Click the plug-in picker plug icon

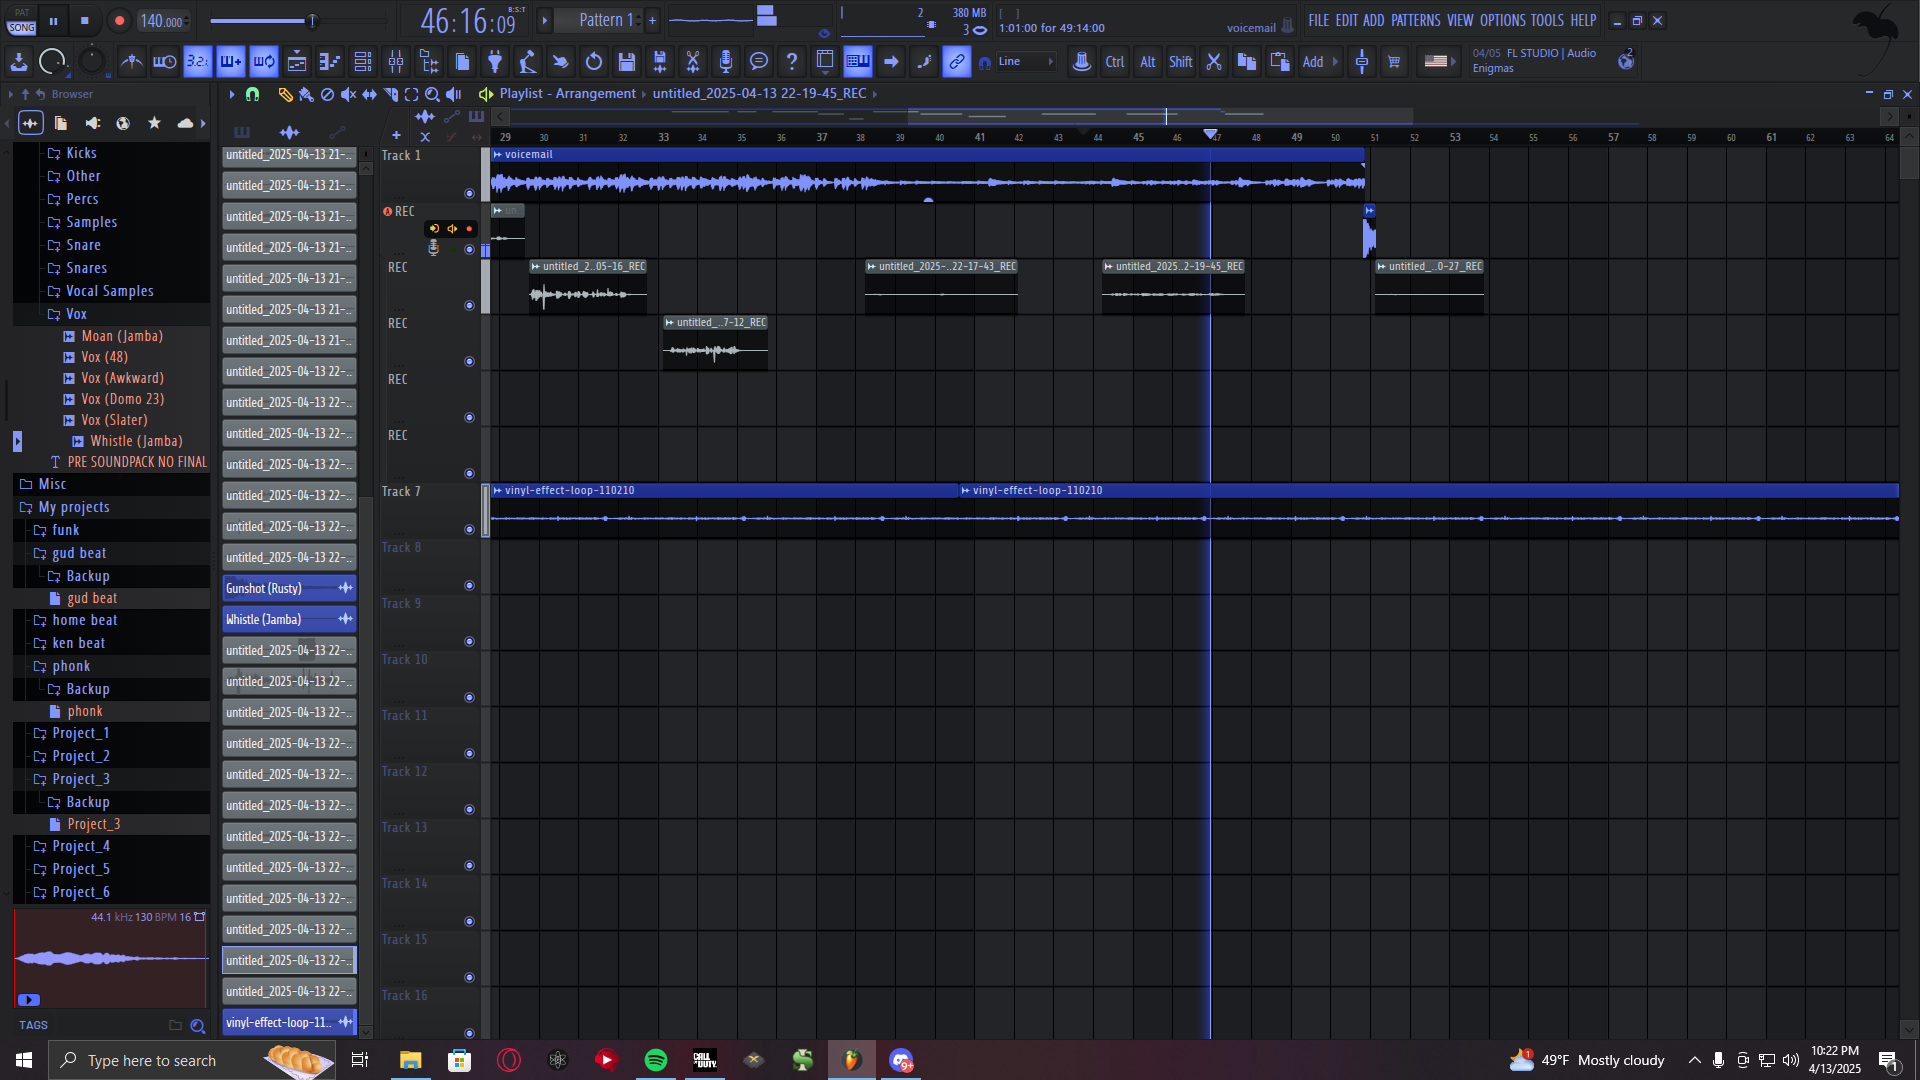click(x=495, y=62)
